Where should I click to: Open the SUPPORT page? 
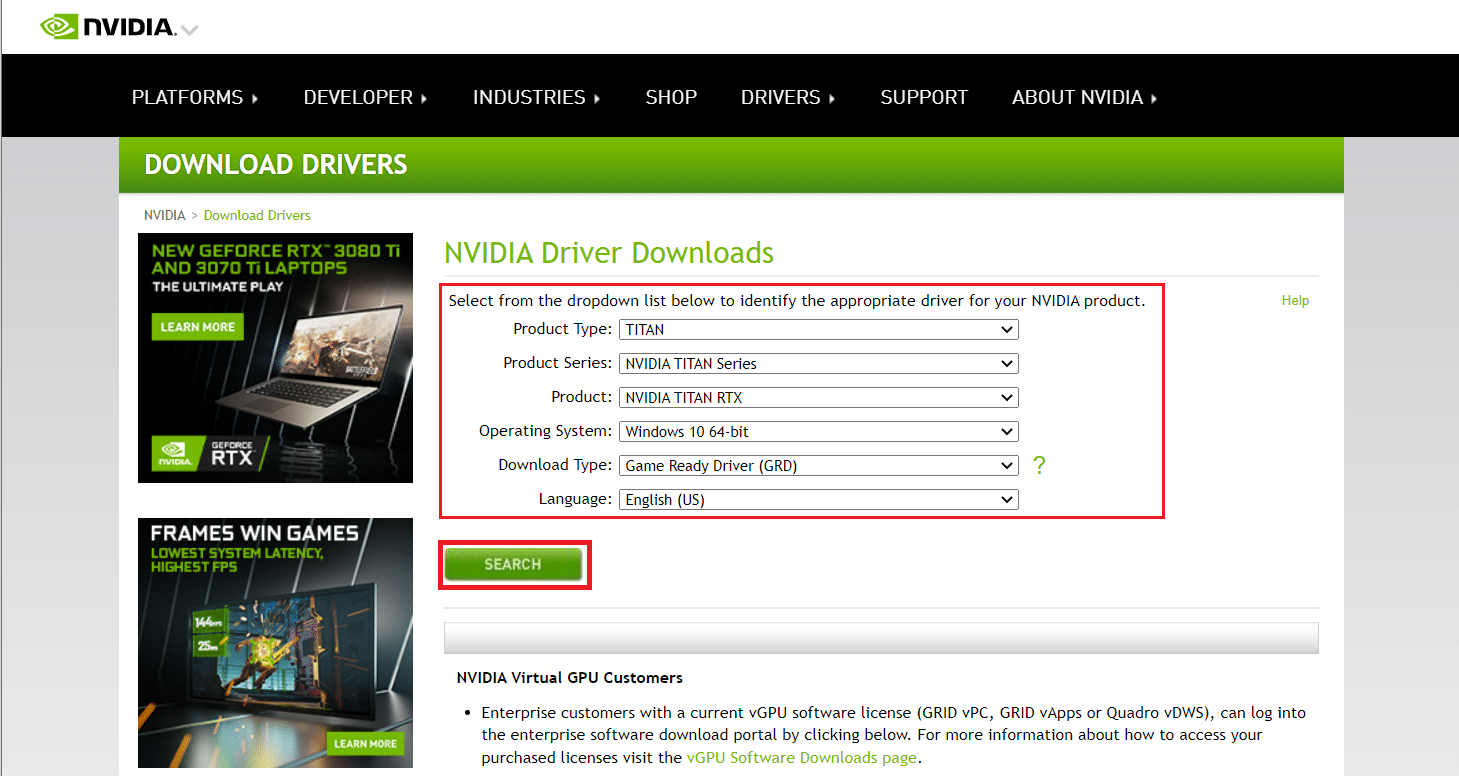point(924,97)
